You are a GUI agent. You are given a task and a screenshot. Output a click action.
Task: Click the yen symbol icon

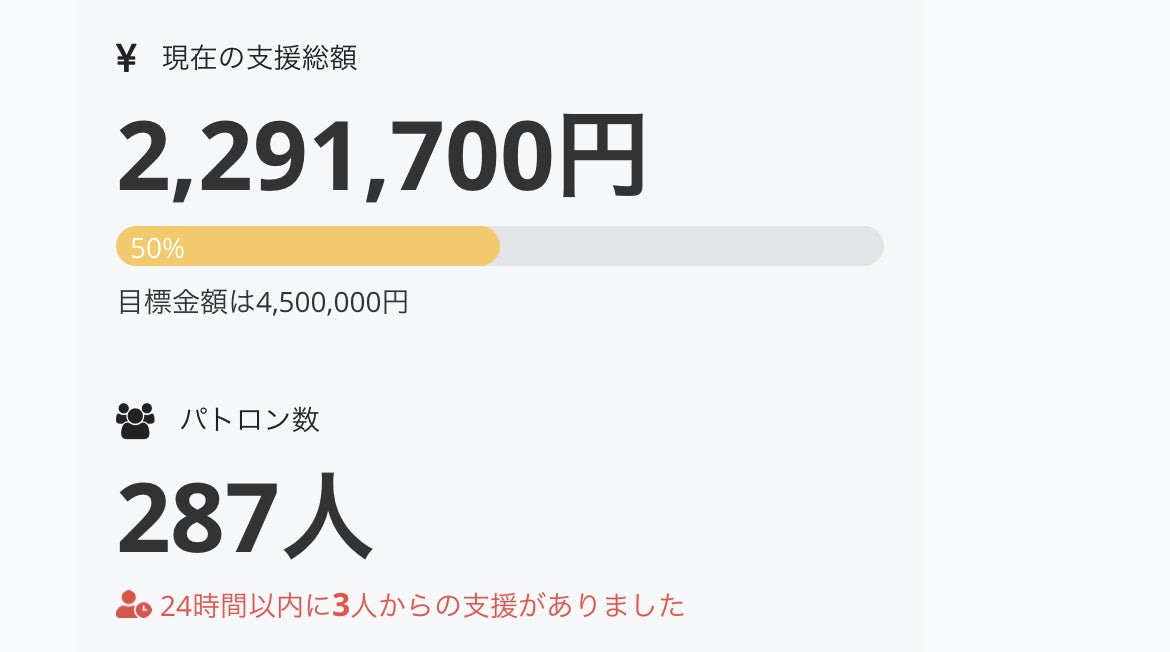(x=126, y=59)
